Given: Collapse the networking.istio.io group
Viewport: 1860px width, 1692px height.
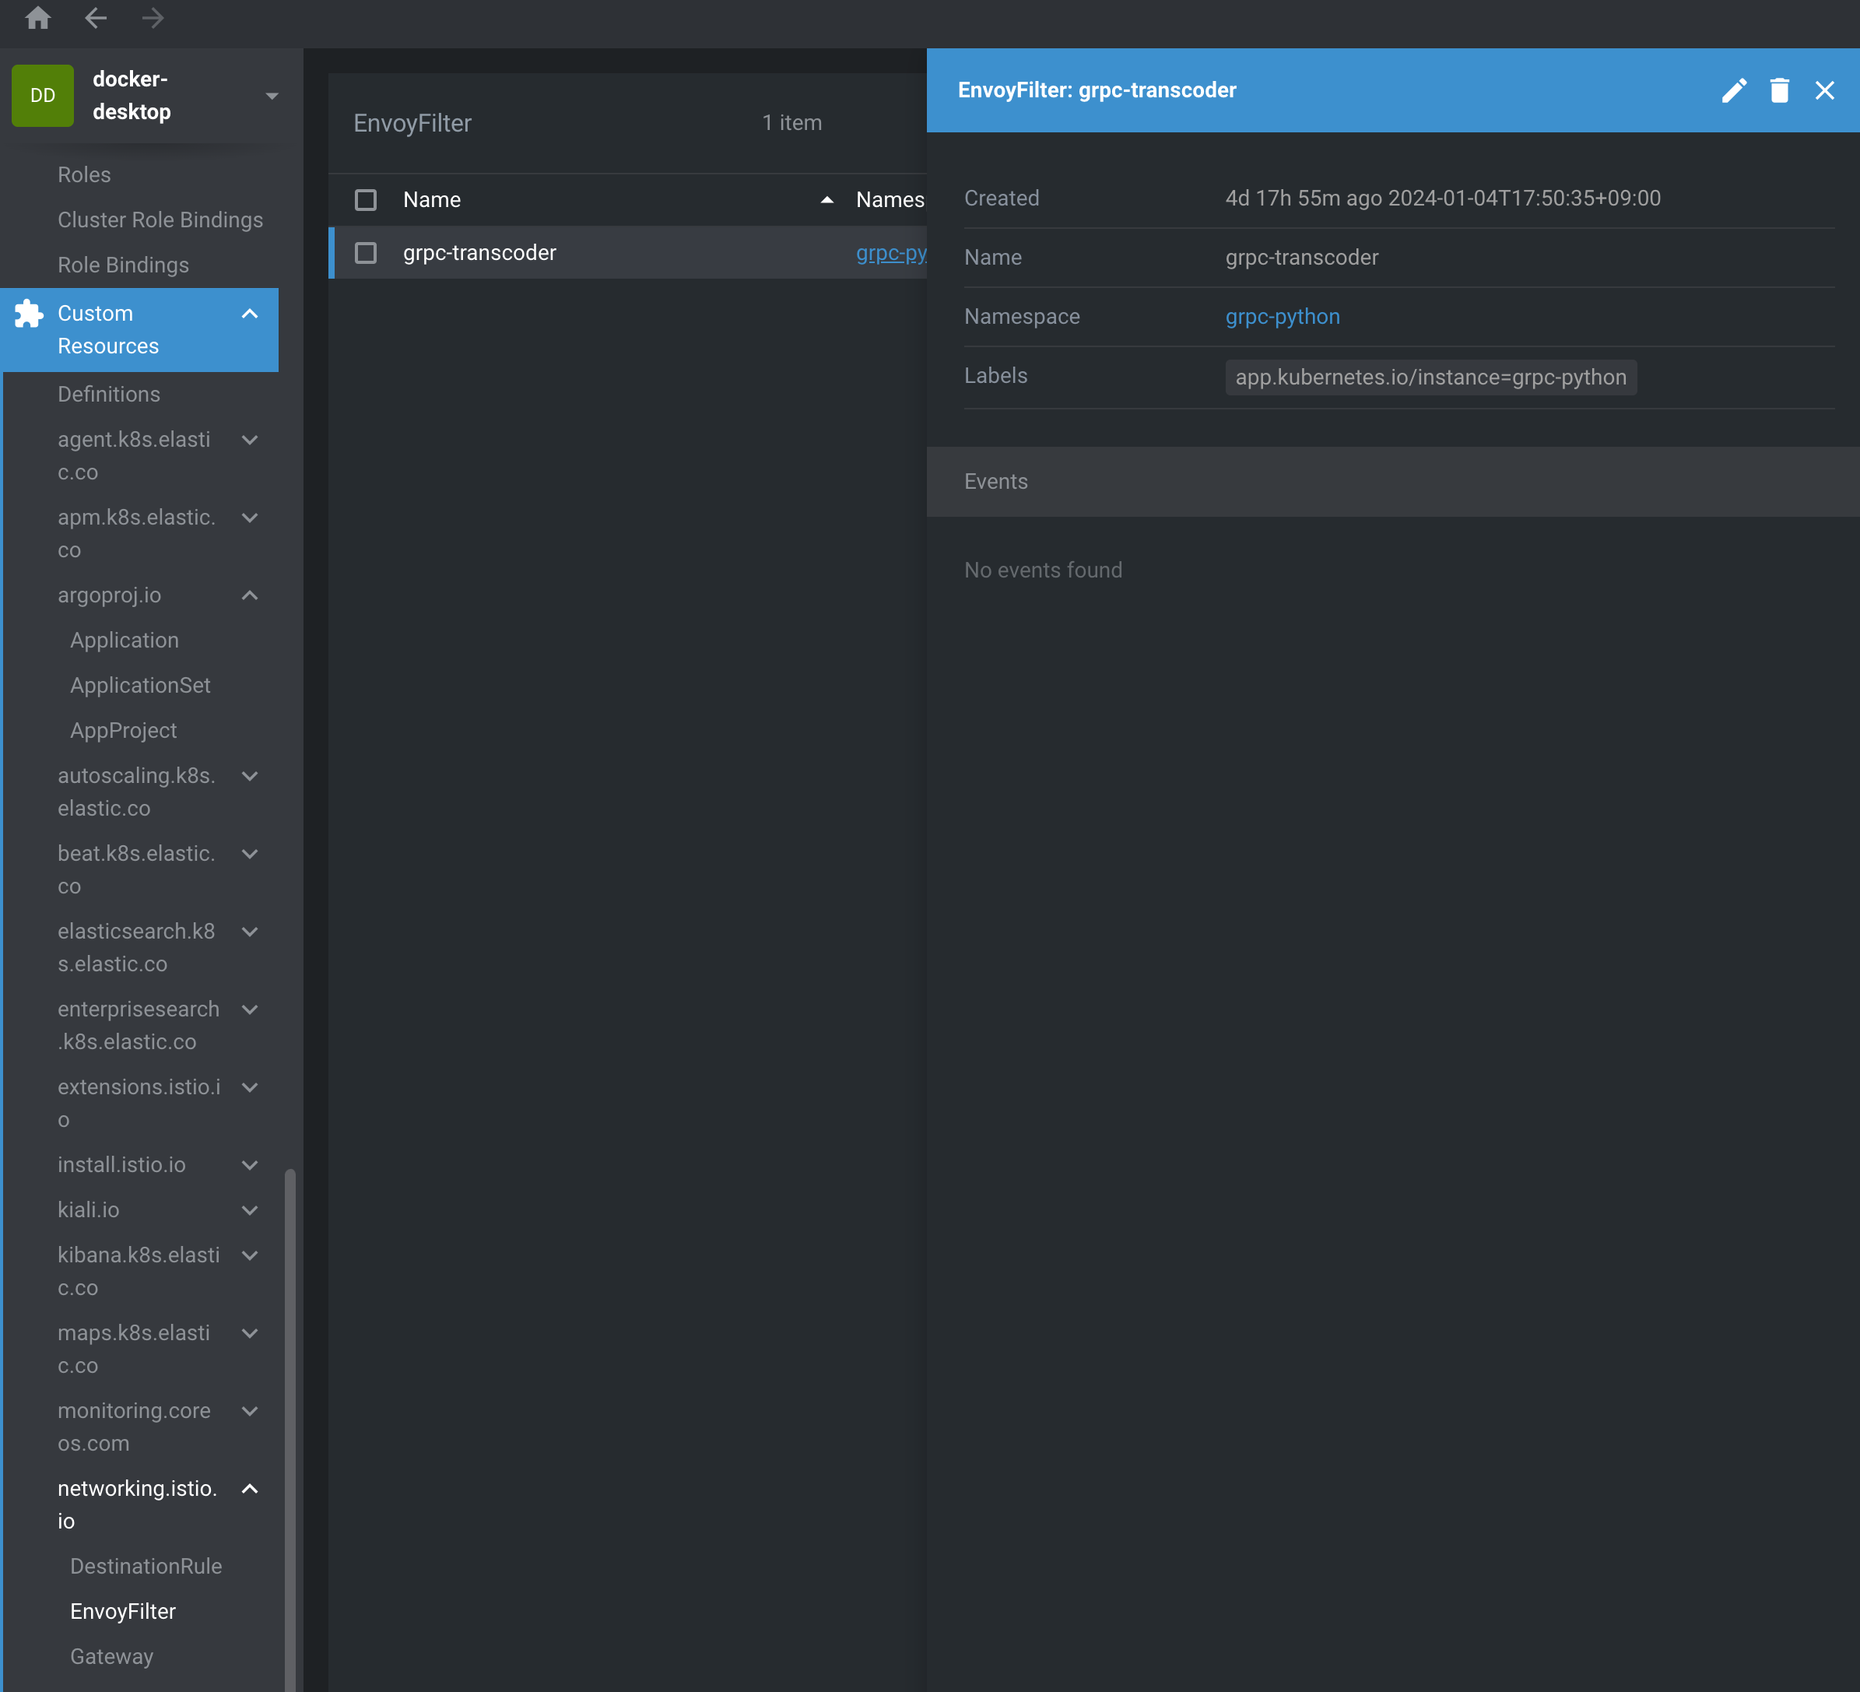Looking at the screenshot, I should tap(250, 1489).
